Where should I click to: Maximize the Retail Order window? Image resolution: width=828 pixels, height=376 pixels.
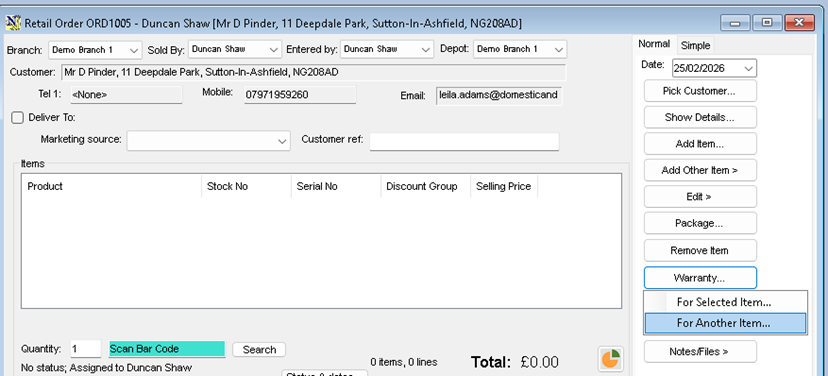[767, 23]
